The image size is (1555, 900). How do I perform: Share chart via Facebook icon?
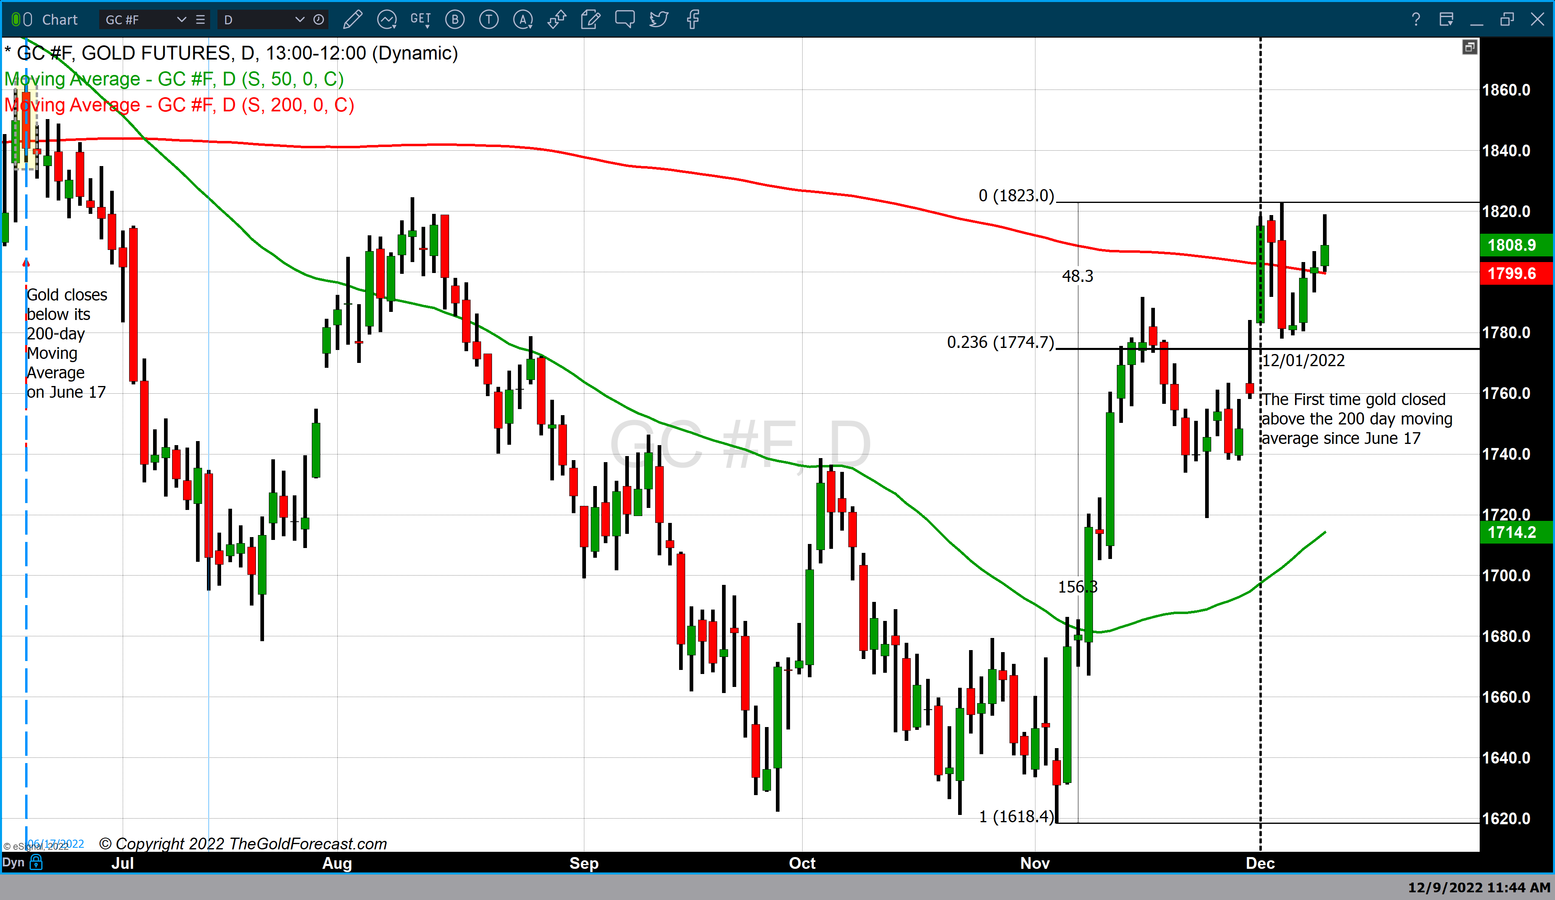point(693,19)
